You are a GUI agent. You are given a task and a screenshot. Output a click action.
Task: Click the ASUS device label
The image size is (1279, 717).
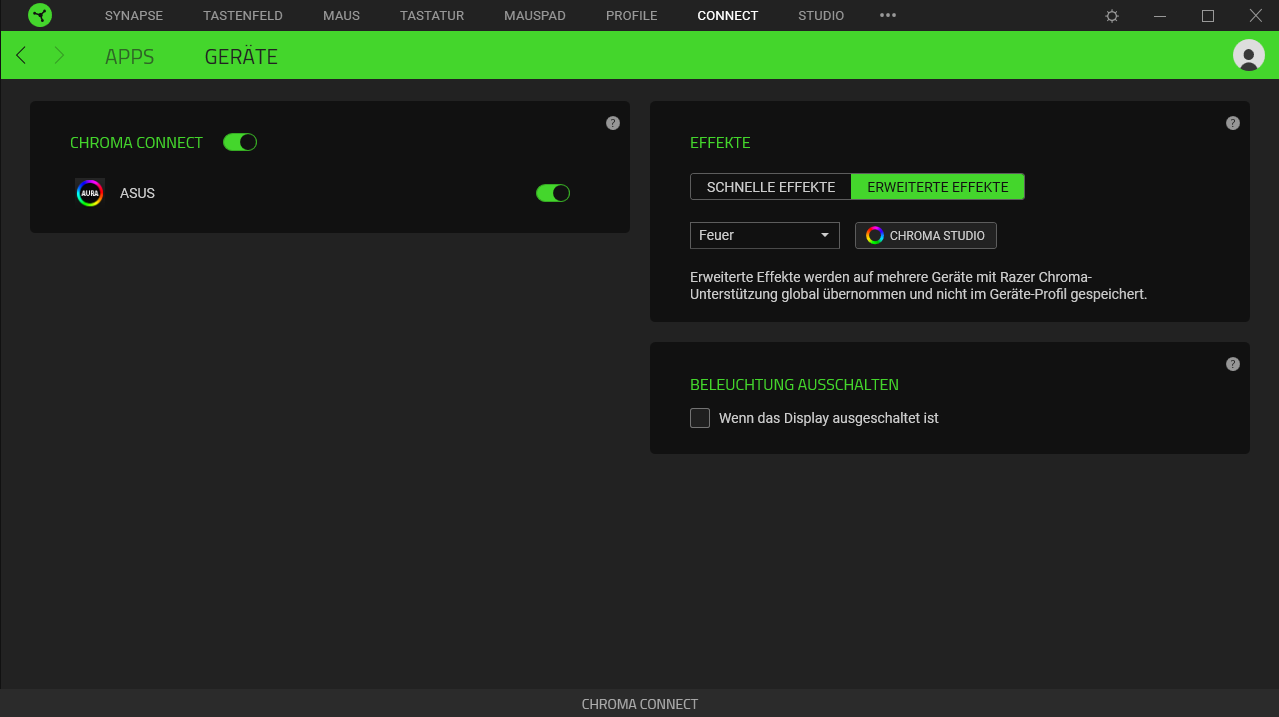point(137,193)
